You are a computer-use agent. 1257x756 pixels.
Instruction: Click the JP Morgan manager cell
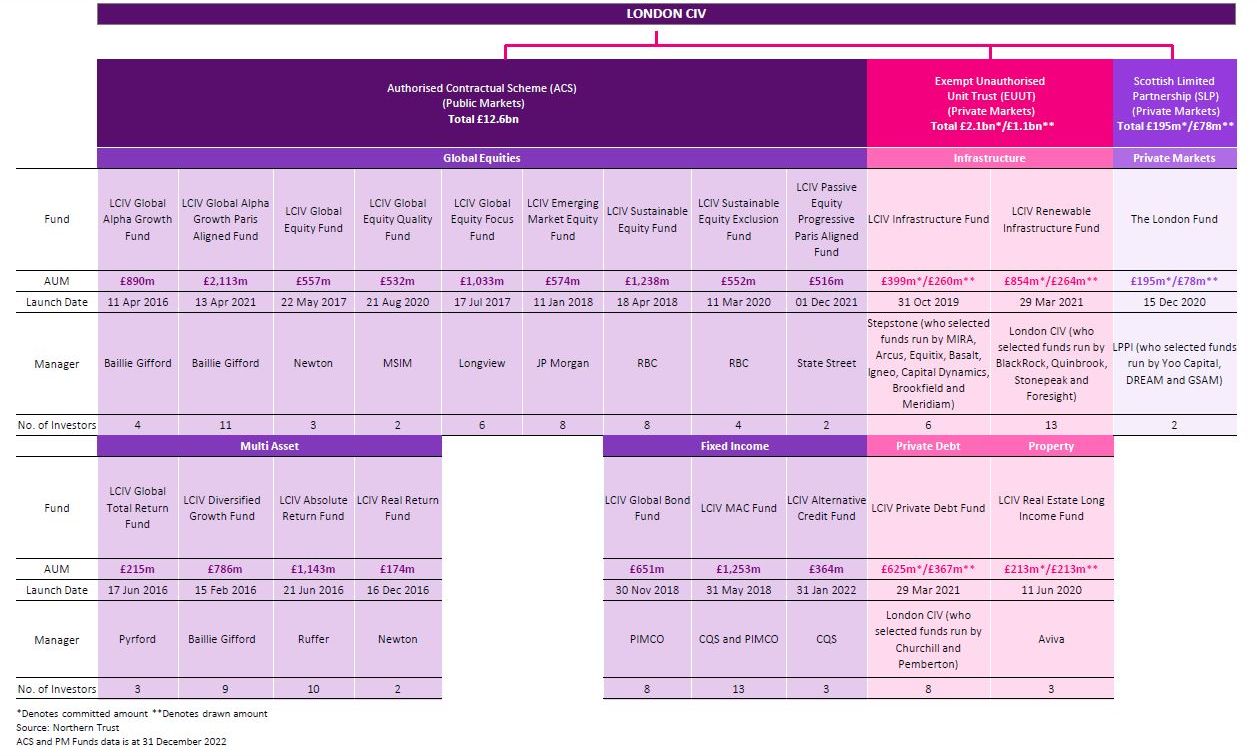click(x=563, y=364)
